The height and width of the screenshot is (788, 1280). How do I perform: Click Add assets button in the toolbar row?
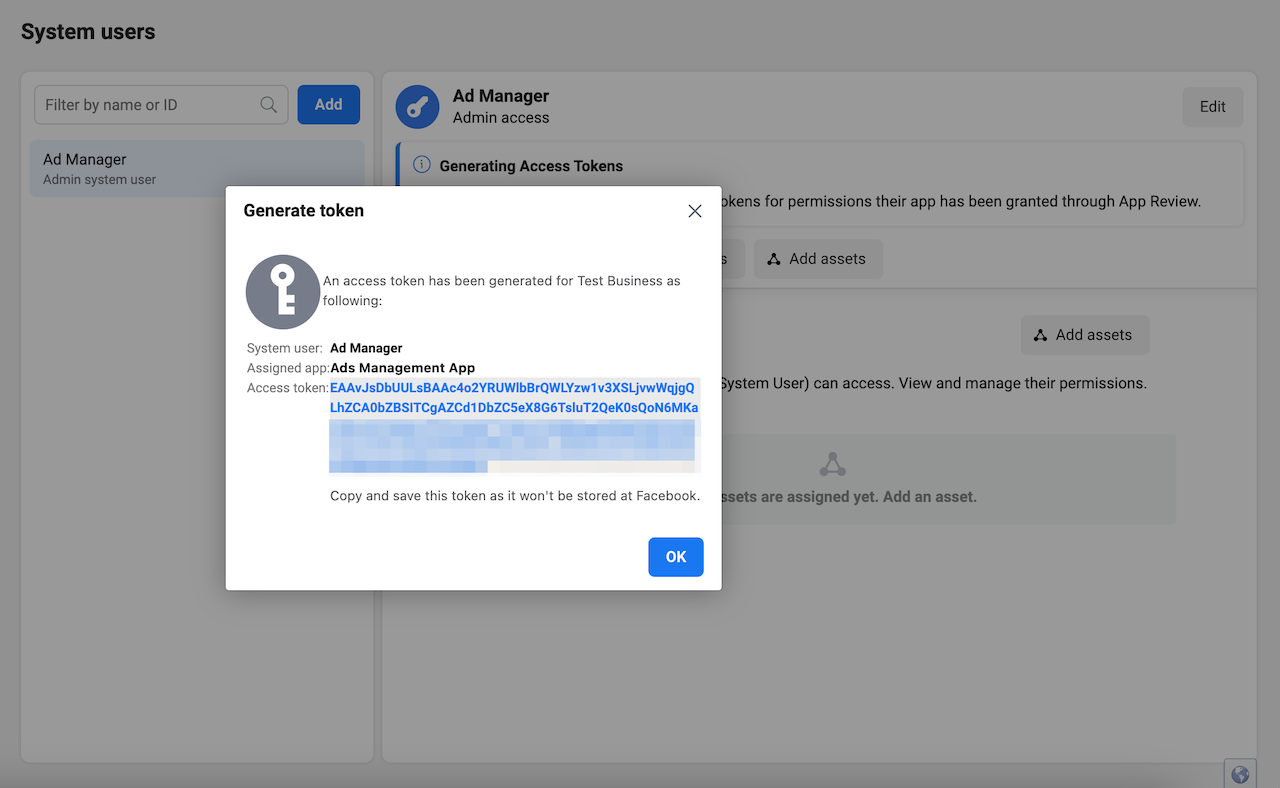(818, 258)
